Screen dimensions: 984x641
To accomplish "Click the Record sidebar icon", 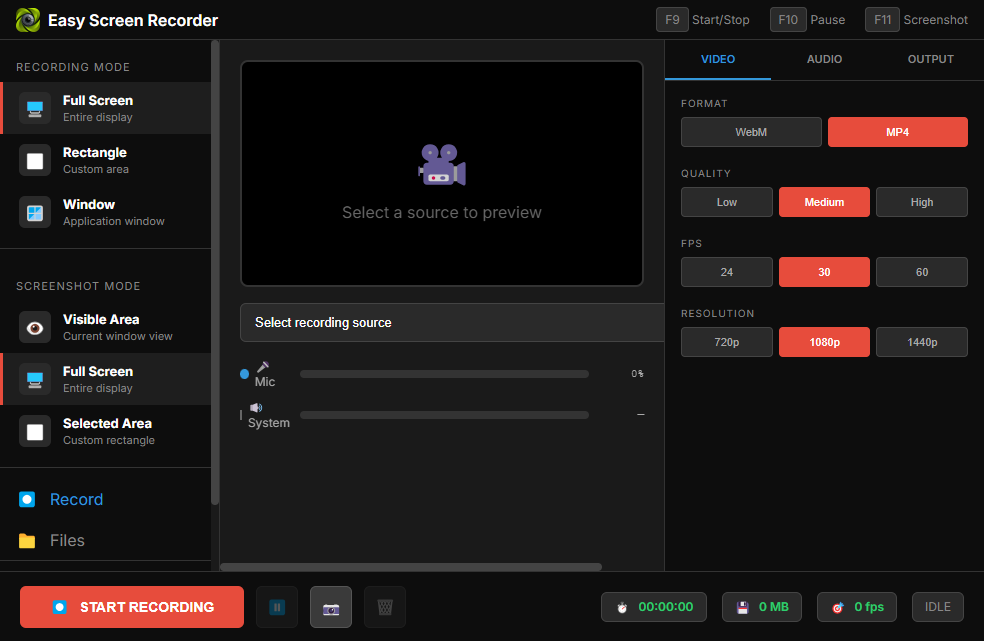I will [27, 500].
